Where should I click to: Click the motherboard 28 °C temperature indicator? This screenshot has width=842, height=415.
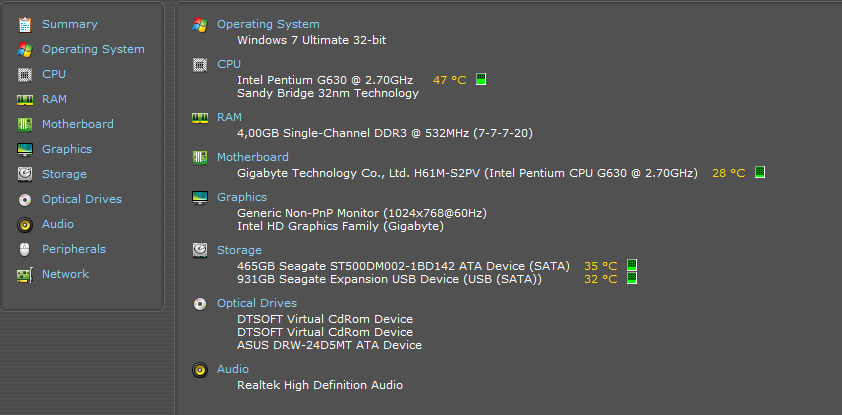click(x=760, y=173)
